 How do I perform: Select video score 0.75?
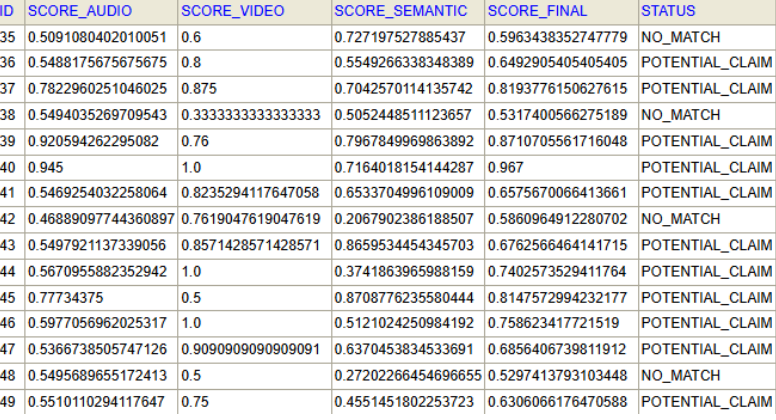click(195, 401)
